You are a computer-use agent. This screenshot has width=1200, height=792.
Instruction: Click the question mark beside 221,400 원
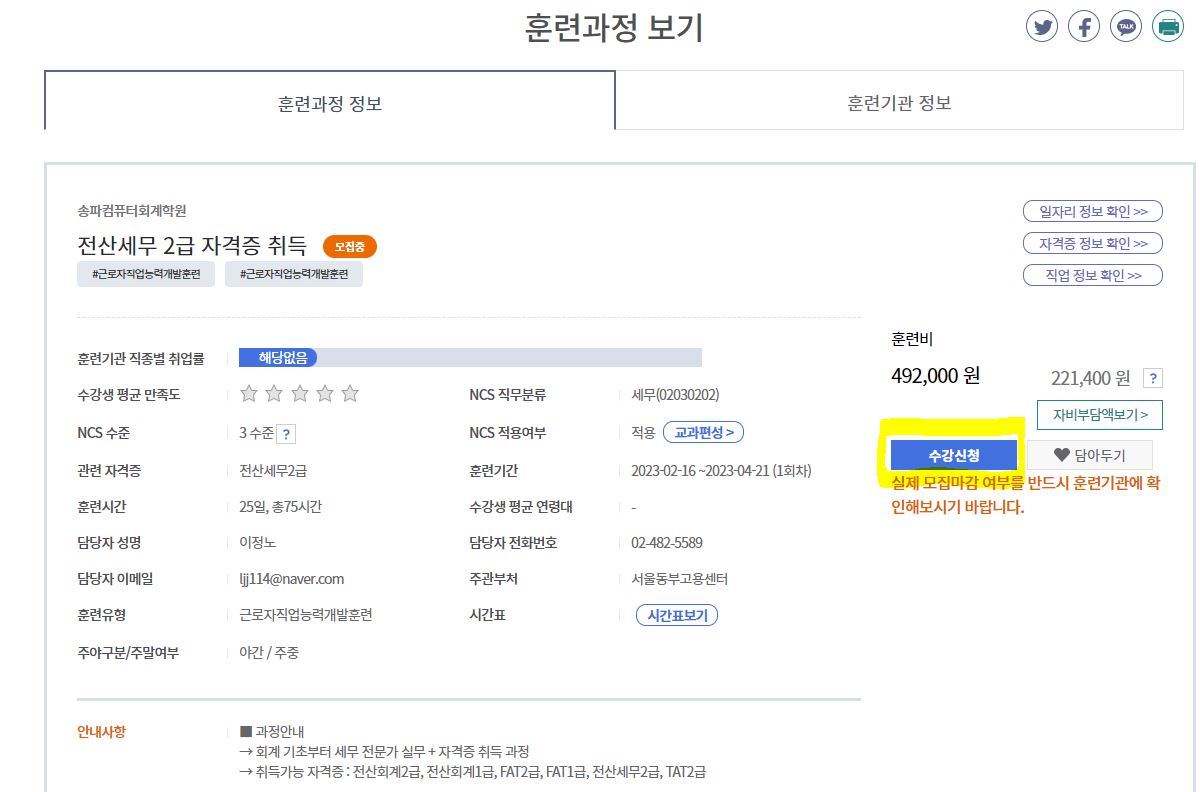click(x=1153, y=378)
